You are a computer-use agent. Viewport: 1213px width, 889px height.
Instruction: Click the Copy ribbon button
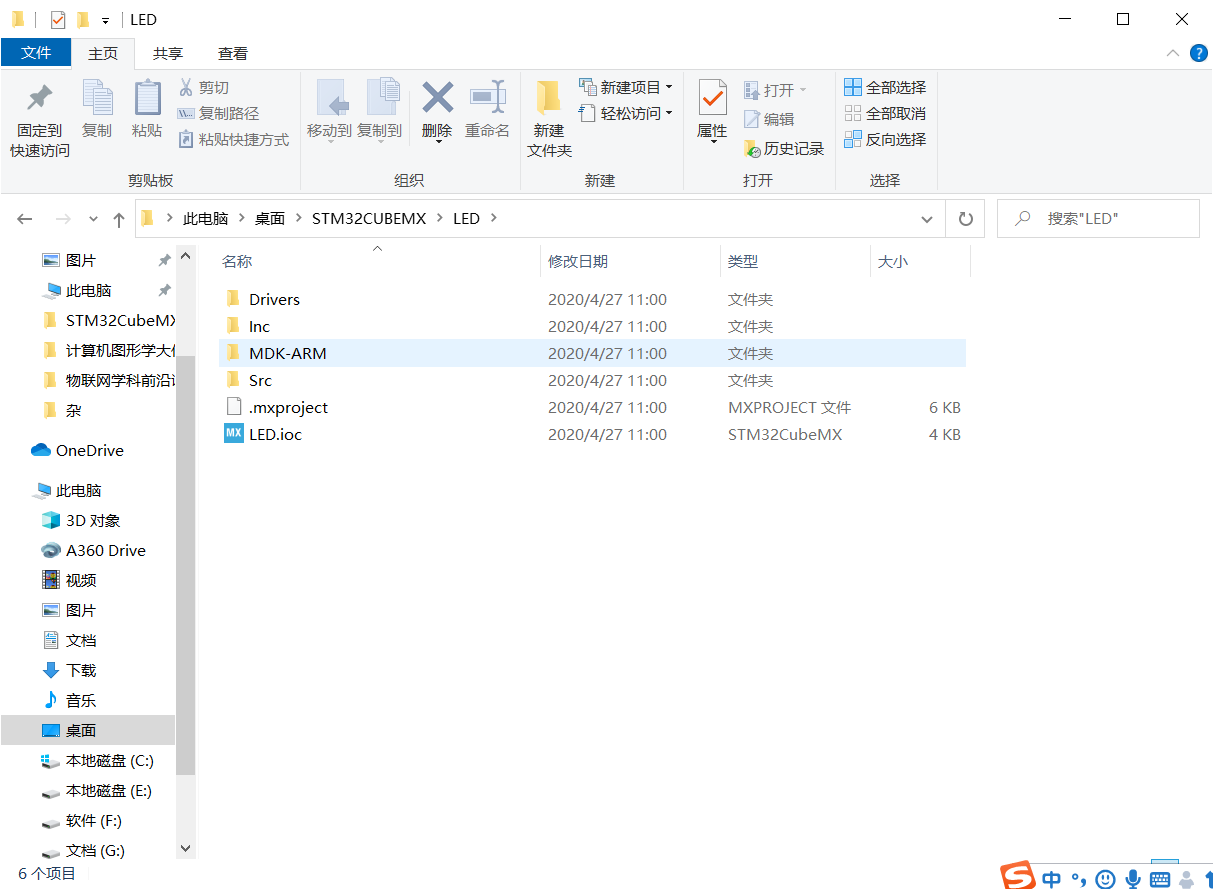tap(97, 109)
